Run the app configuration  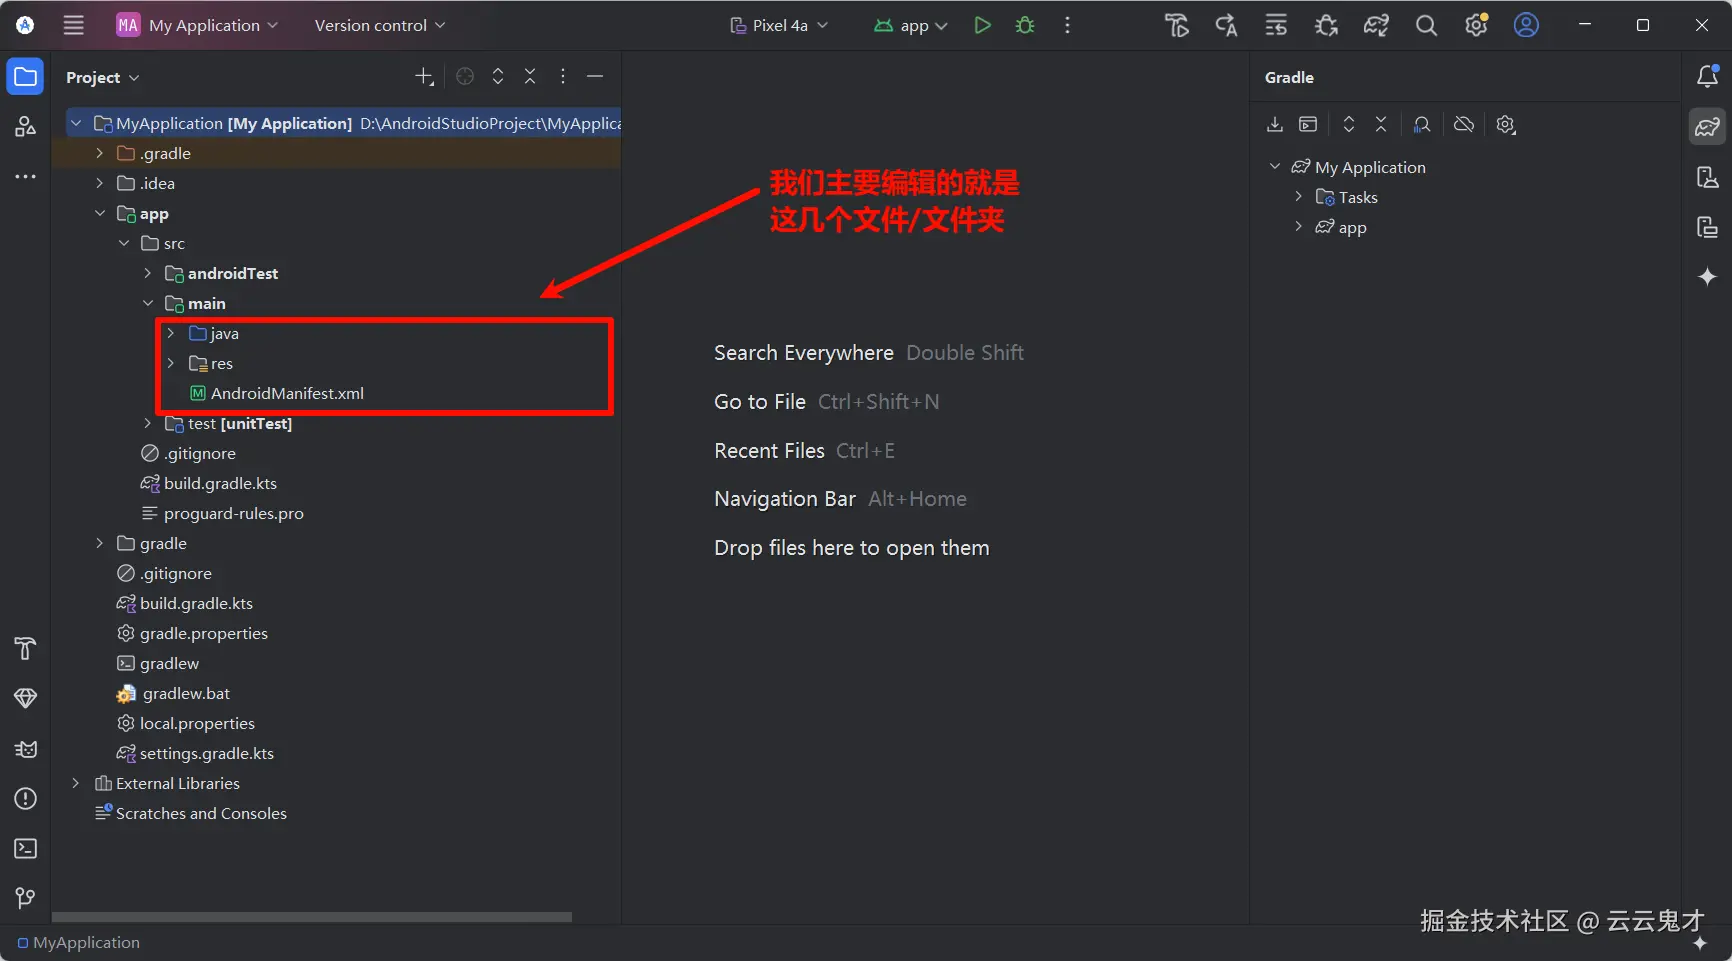[982, 25]
